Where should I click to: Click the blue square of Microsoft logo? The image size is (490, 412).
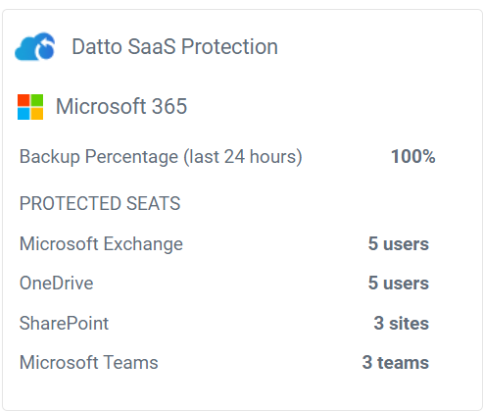[x=23, y=114]
